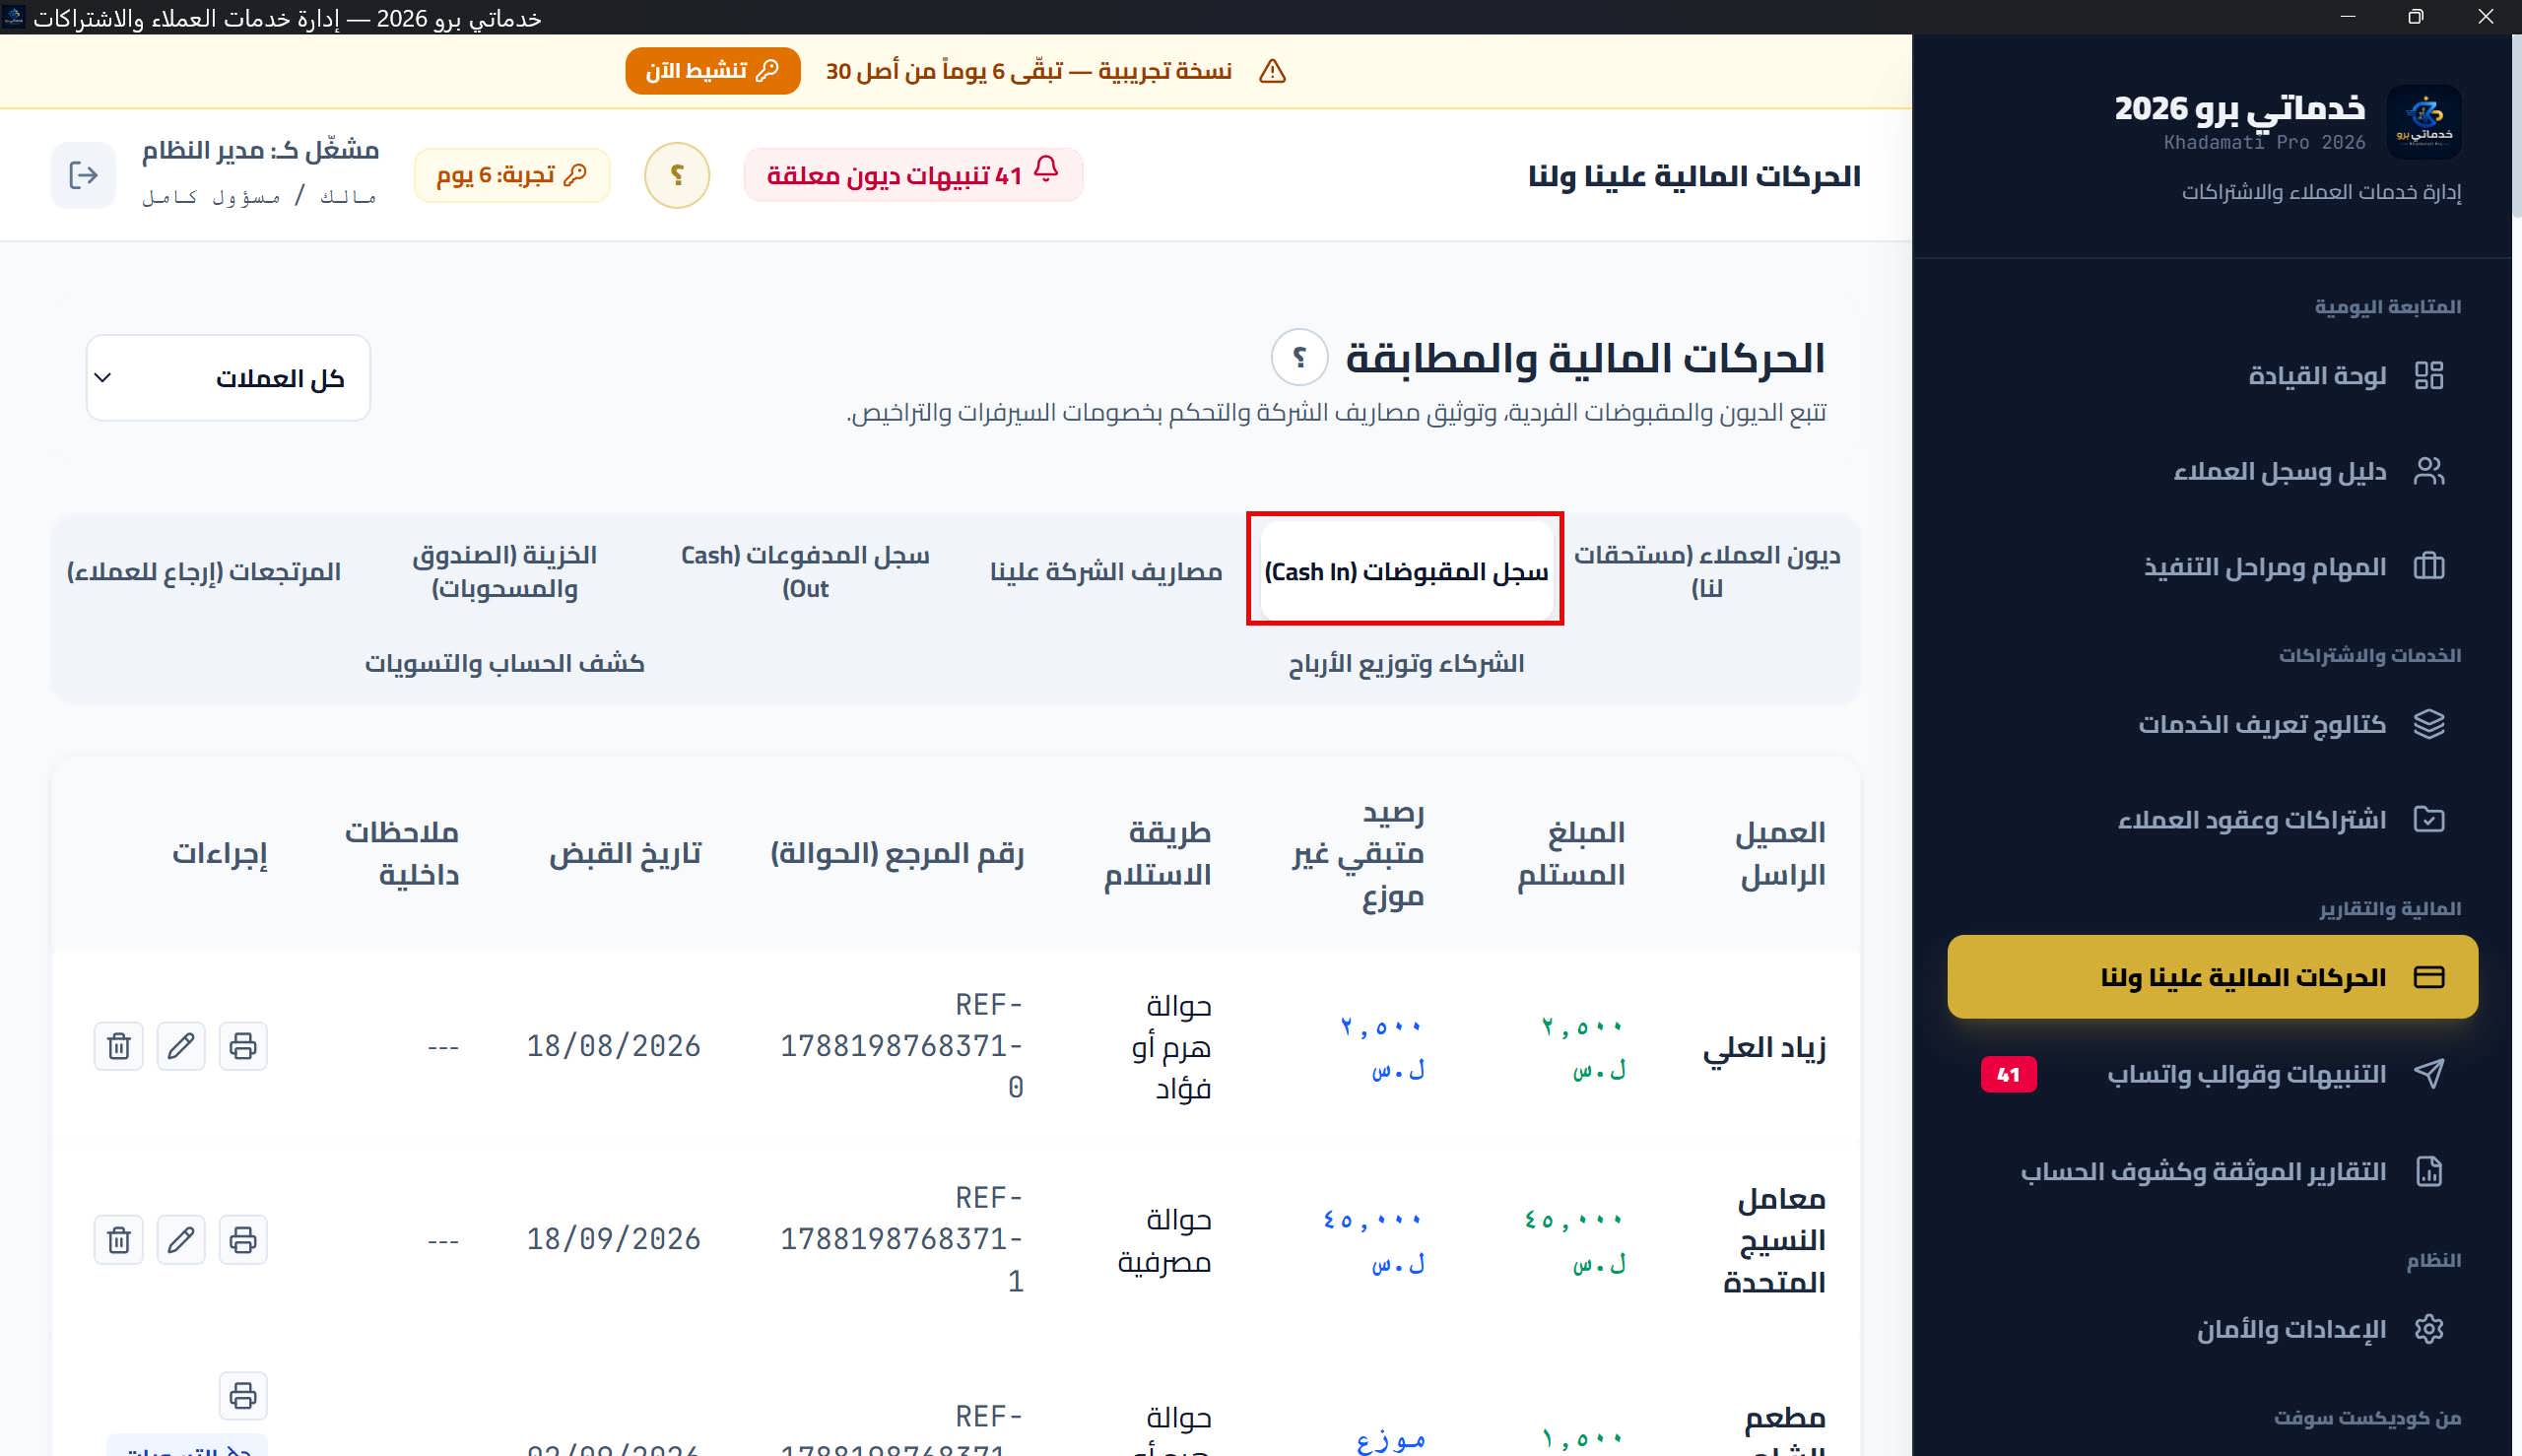Open كشف الحساب والتسويات tab
2522x1456 pixels.
[505, 663]
